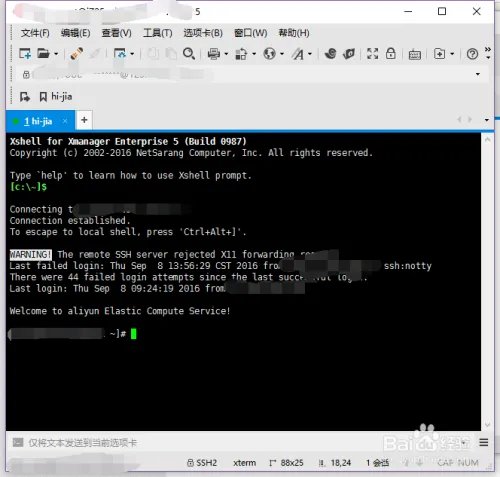Screen dimensions: 500x477
Task: Click the padlock Lock screen icon
Action: coord(391,53)
